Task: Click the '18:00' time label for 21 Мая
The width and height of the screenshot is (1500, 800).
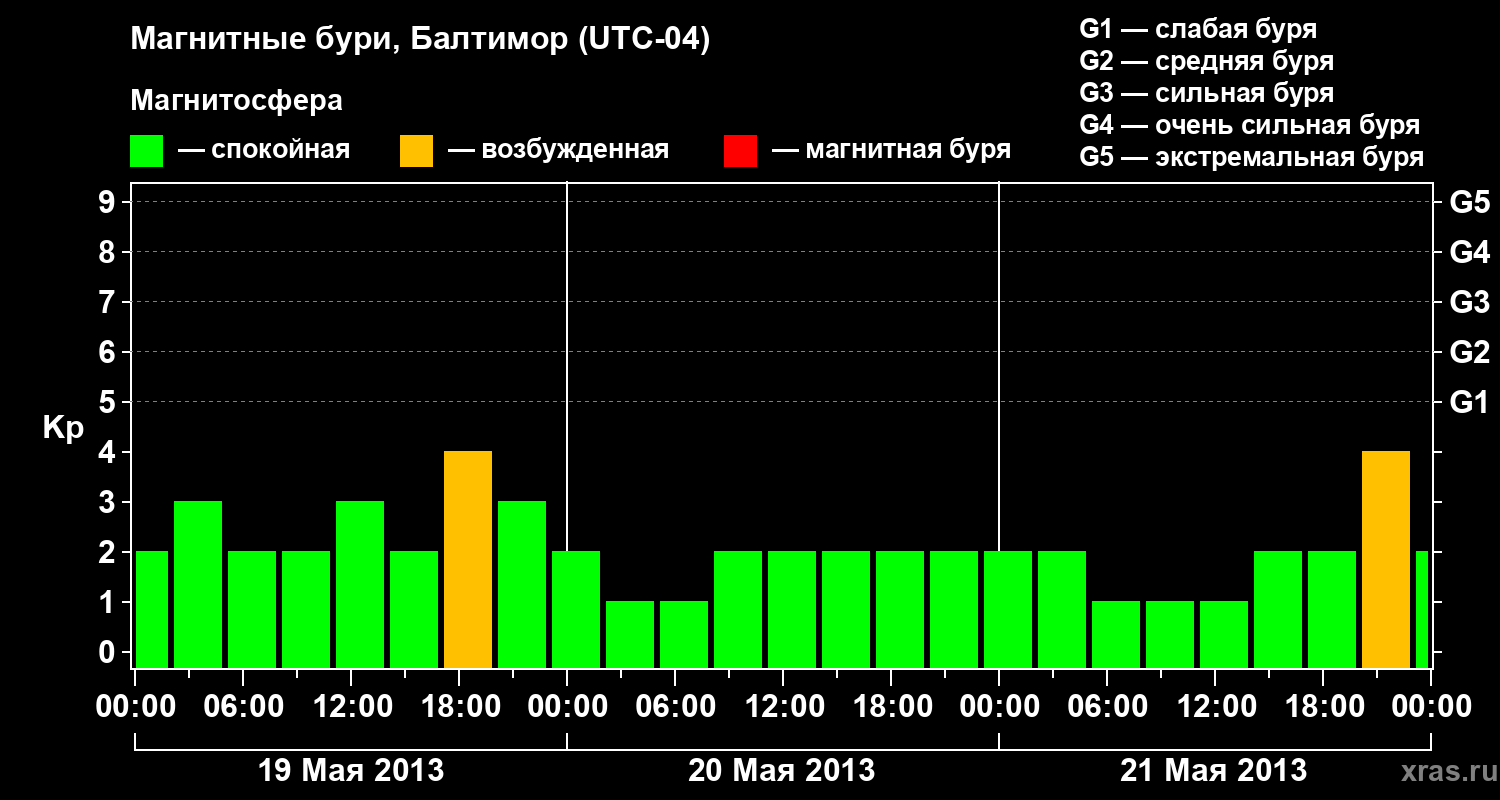Action: pos(1323,706)
